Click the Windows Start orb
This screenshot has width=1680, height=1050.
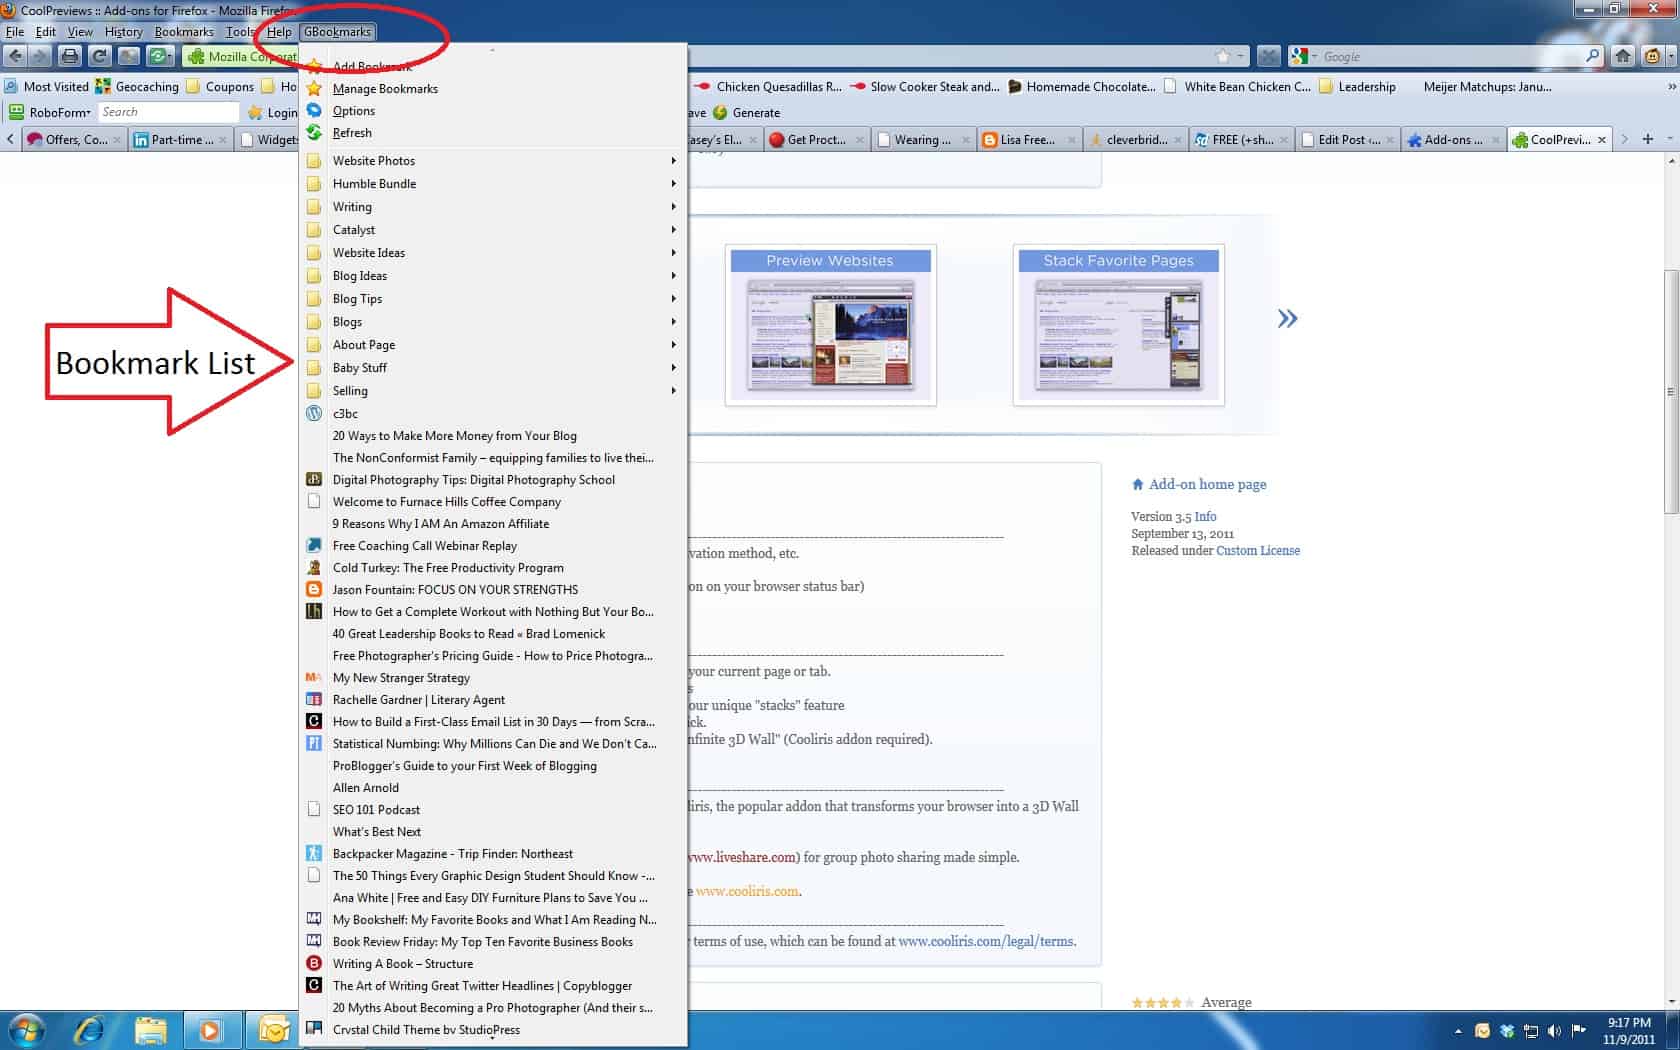(26, 1029)
